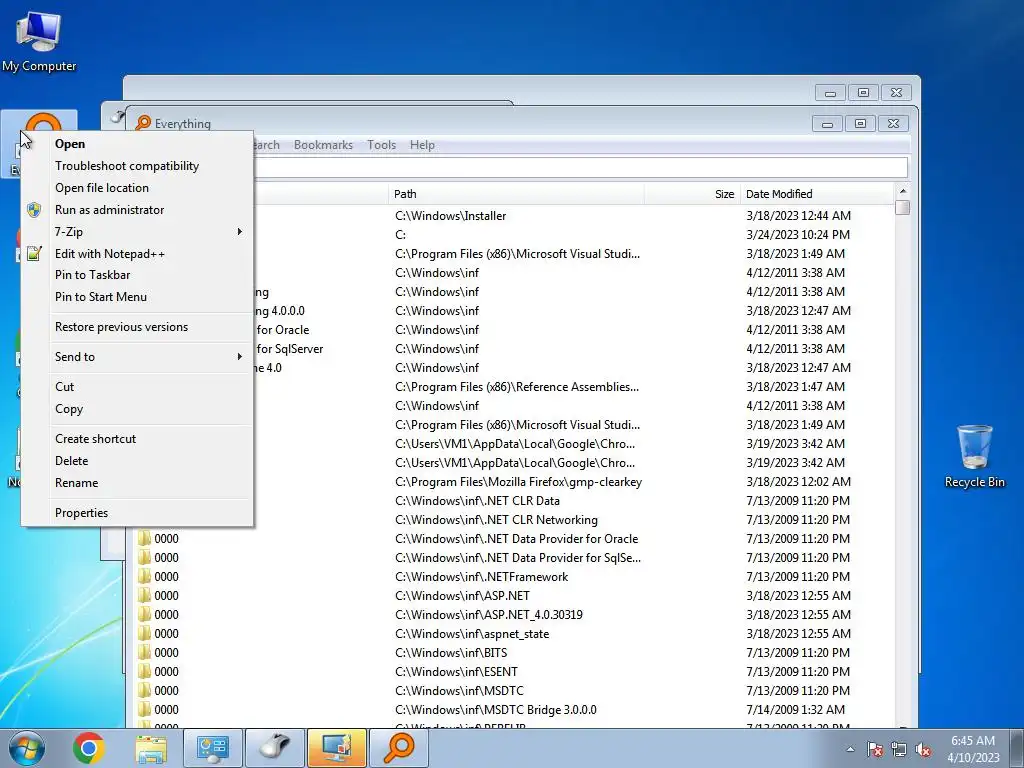Minimize the Everything window
The width and height of the screenshot is (1024, 768).
(827, 123)
